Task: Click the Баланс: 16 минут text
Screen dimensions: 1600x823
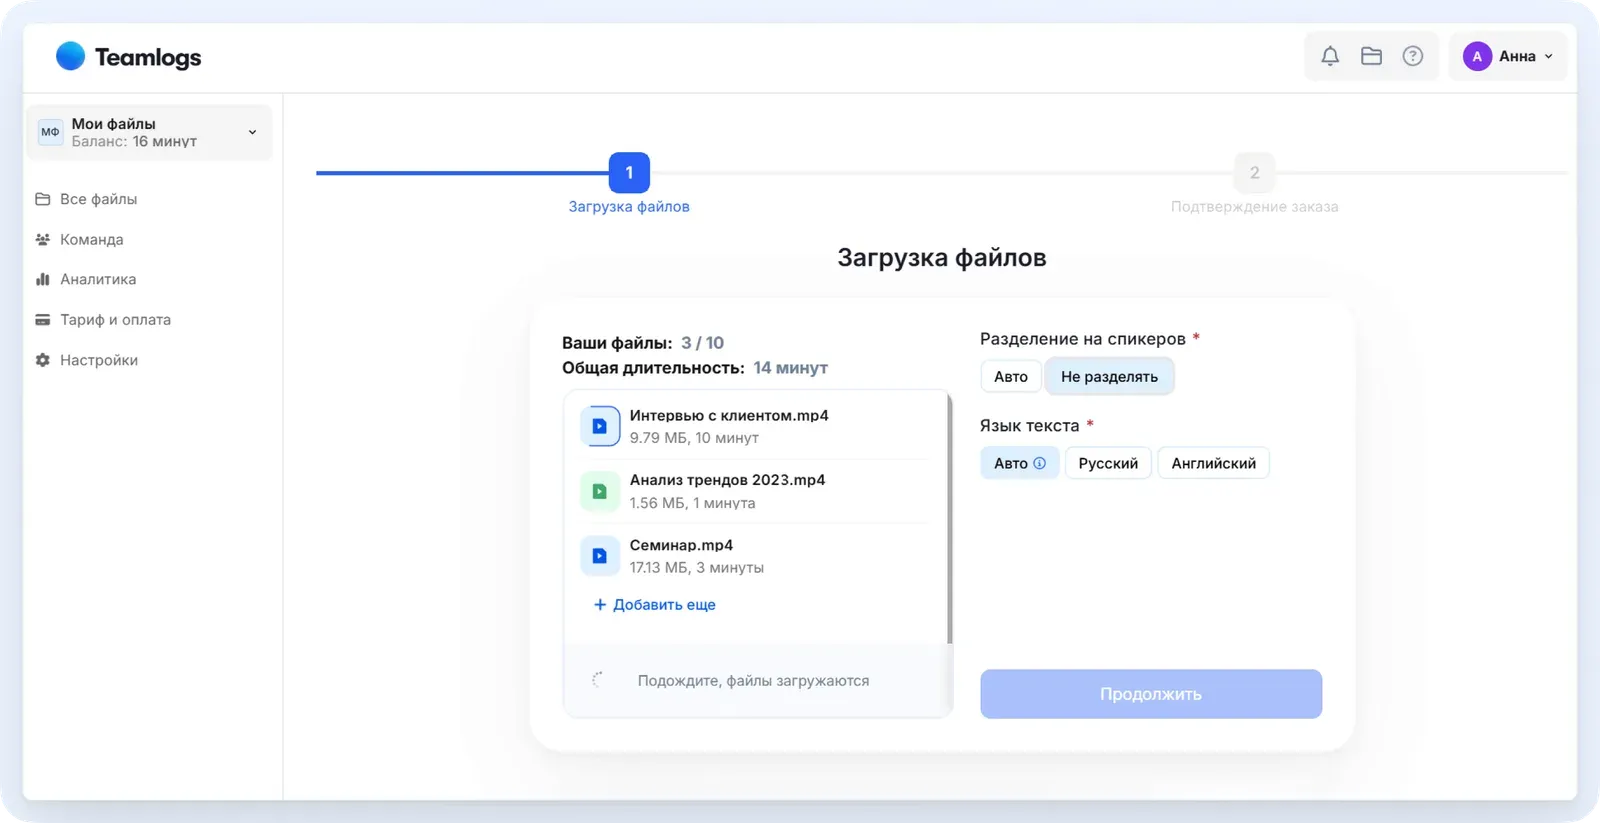Action: 134,142
